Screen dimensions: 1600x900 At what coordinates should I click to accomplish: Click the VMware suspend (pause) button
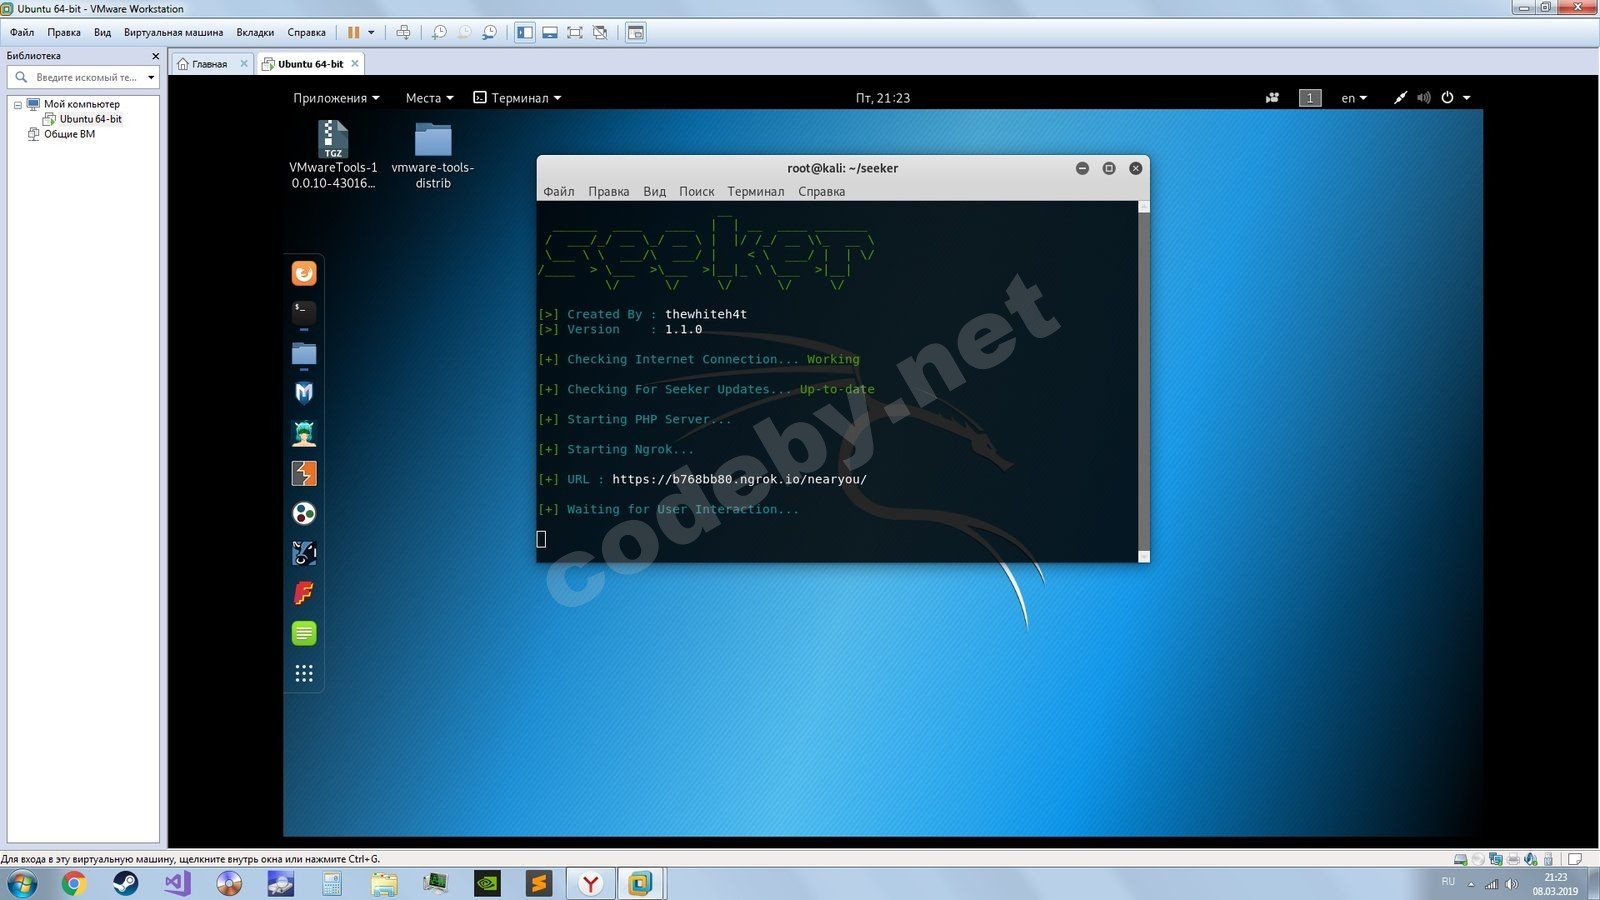(353, 32)
